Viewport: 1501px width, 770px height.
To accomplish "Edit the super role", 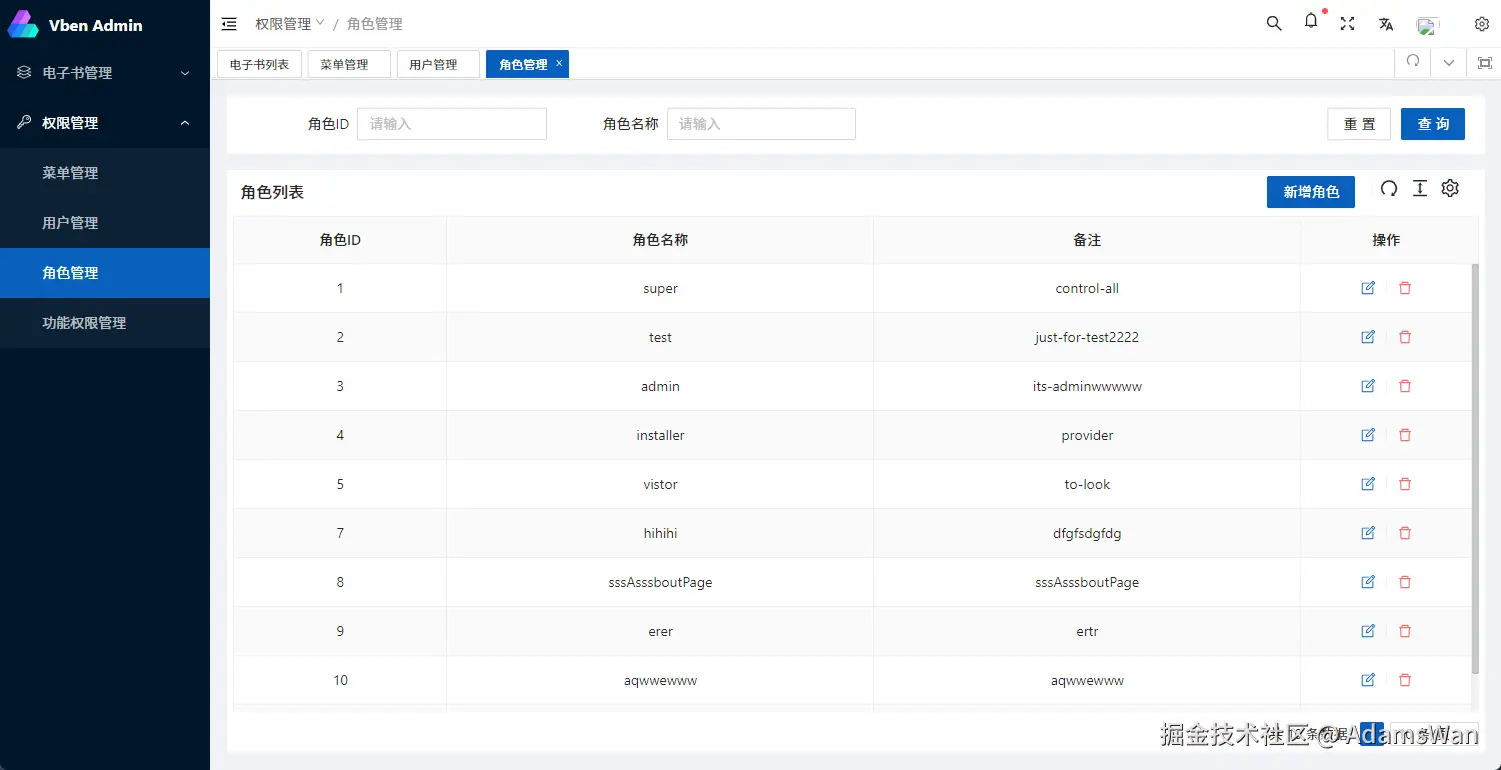I will pyautogui.click(x=1368, y=288).
